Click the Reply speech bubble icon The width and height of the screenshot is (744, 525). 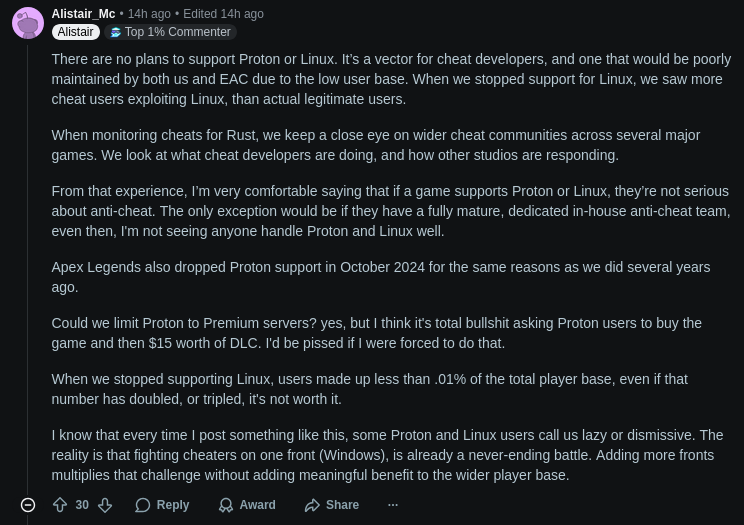tap(143, 505)
